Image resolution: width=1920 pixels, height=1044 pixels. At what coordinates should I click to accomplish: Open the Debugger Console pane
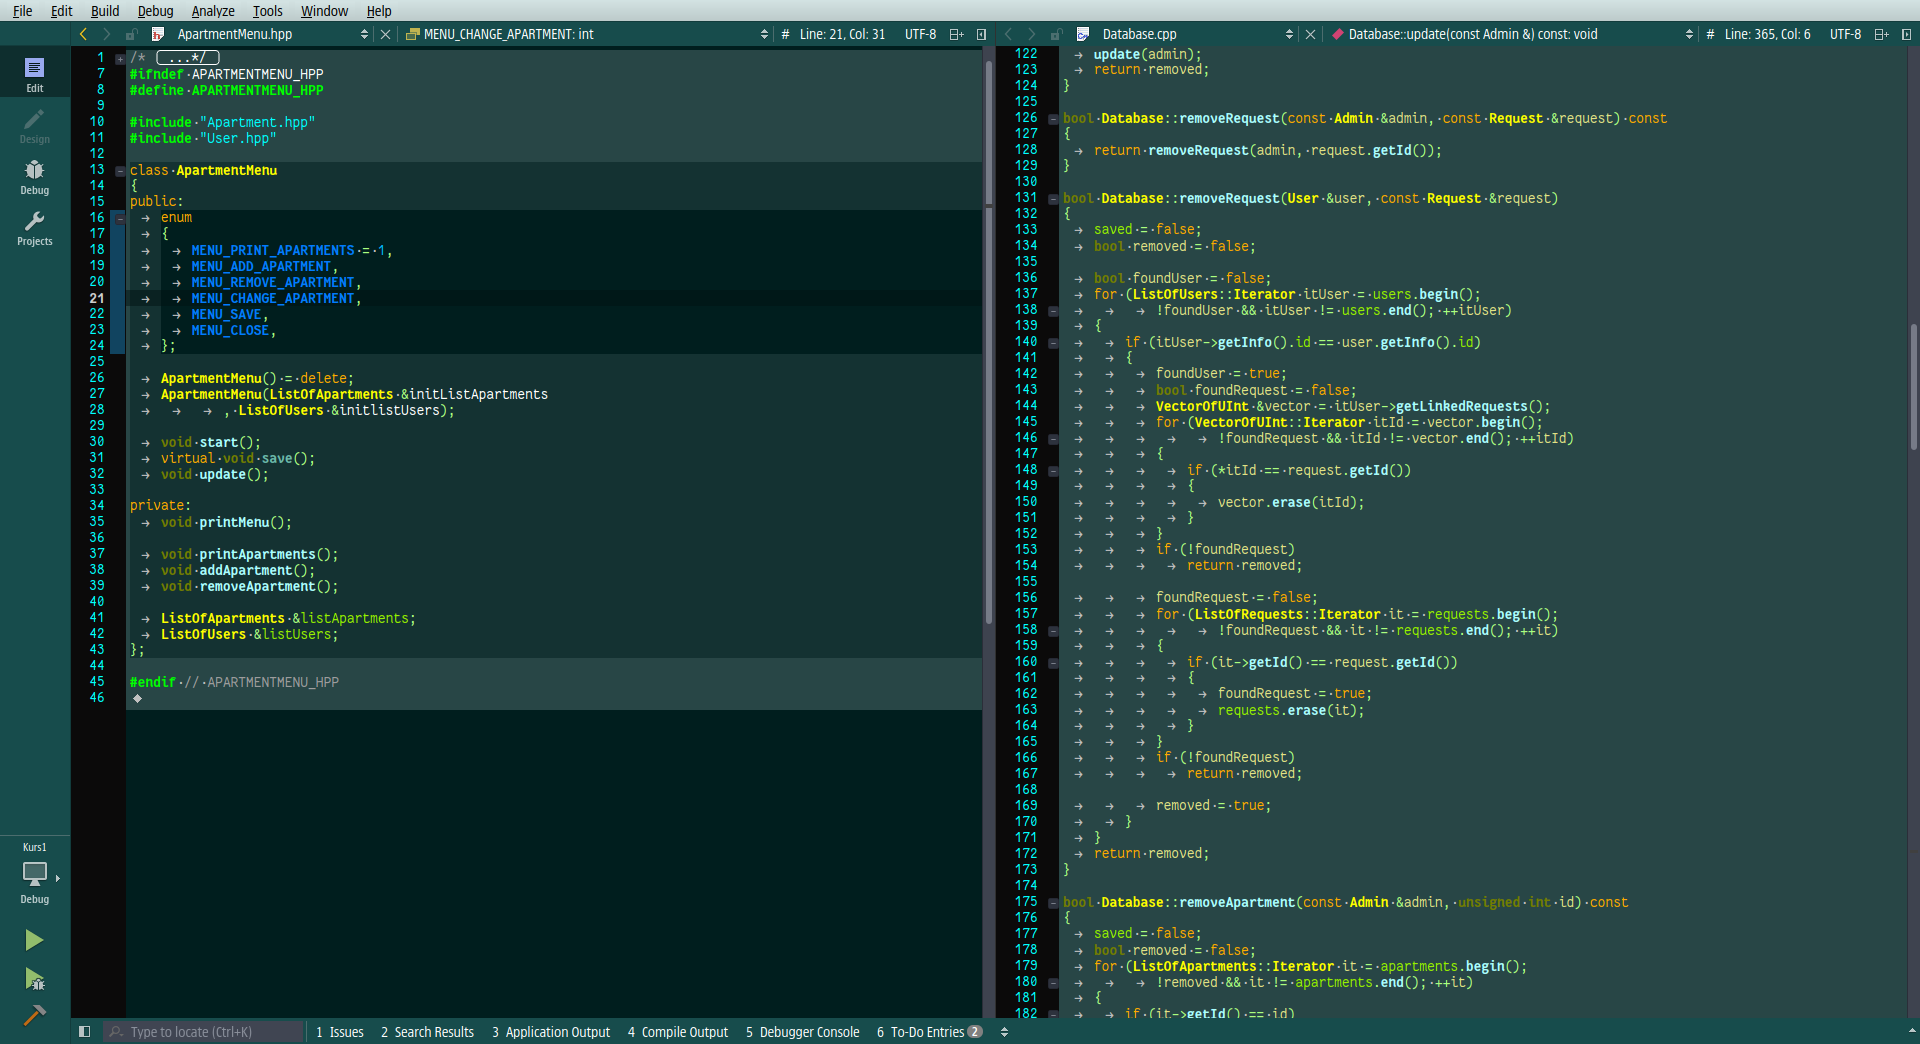coord(802,1032)
